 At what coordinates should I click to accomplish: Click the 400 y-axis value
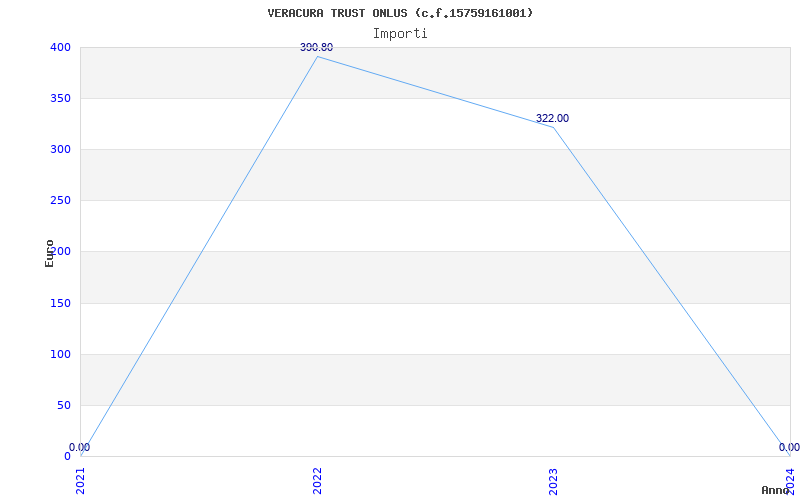coord(60,47)
